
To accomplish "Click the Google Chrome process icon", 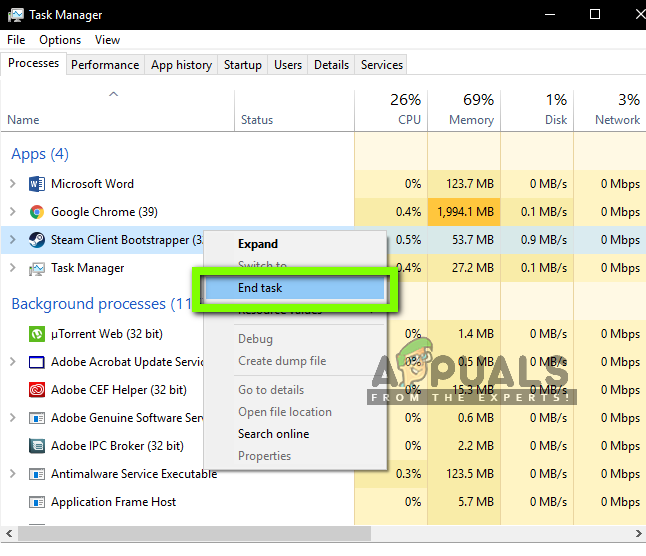I will [37, 212].
